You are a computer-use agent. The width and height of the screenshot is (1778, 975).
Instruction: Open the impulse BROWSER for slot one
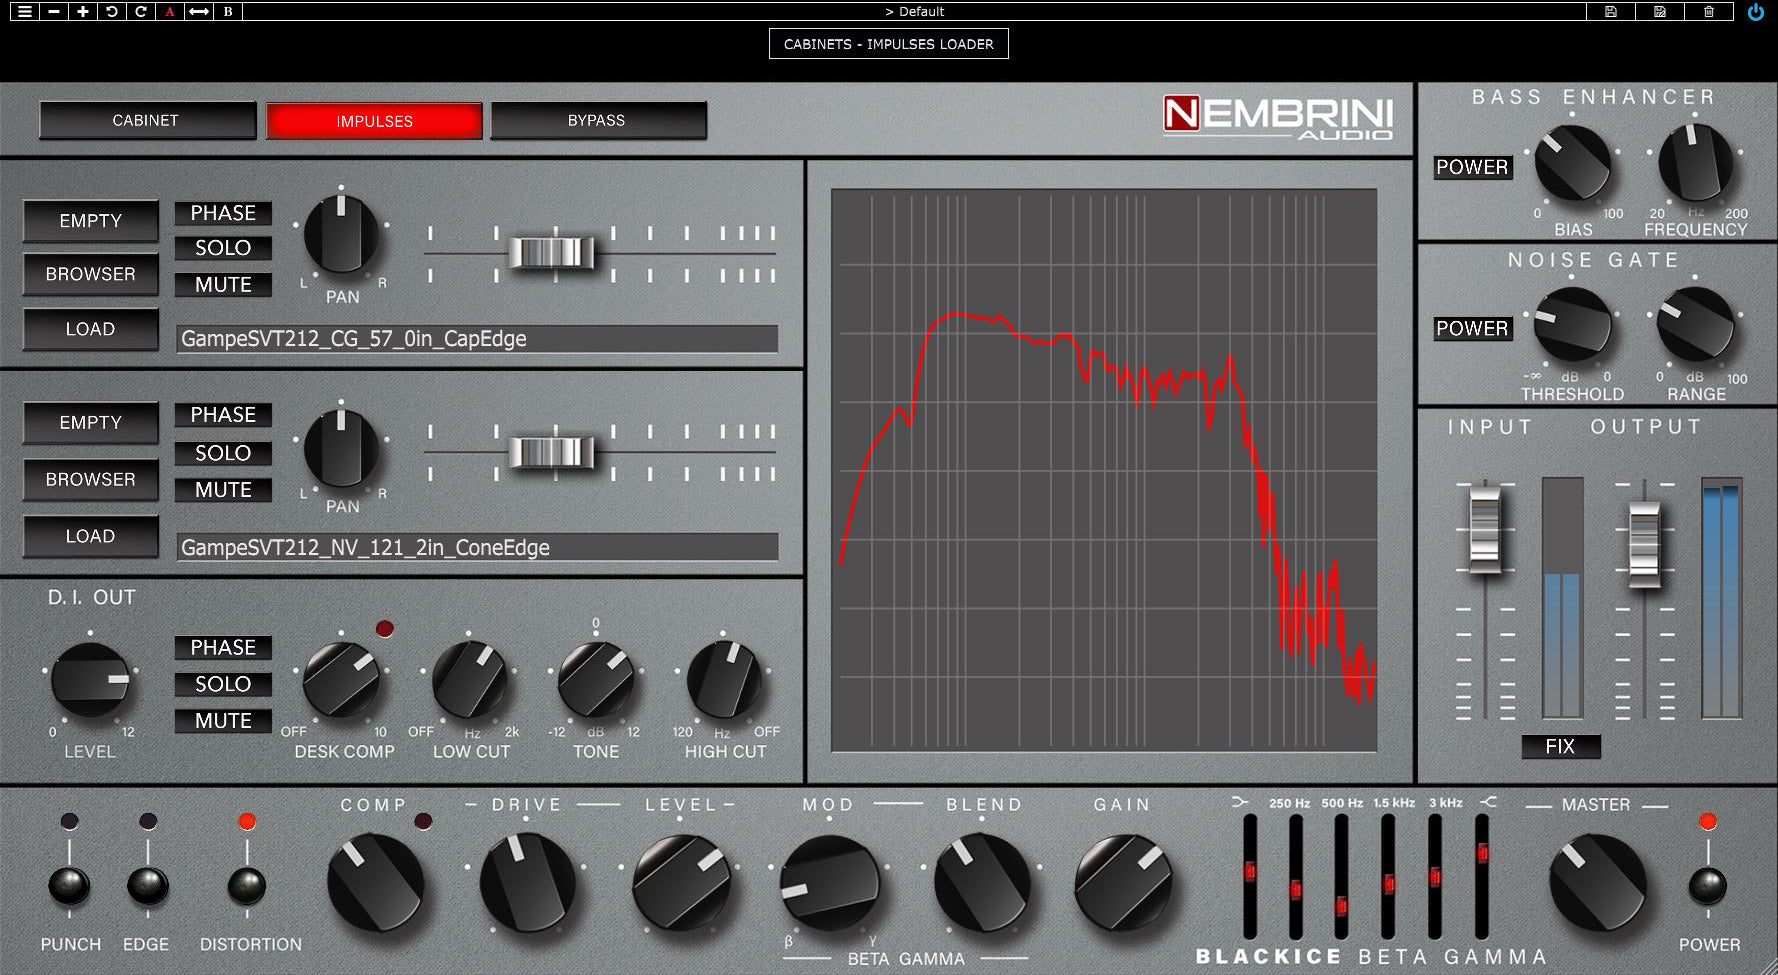tap(89, 274)
